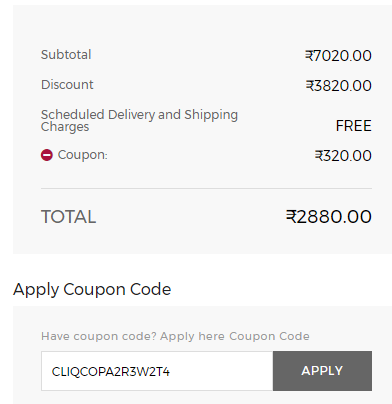Remove the applied coupon with red minus icon

(47, 155)
